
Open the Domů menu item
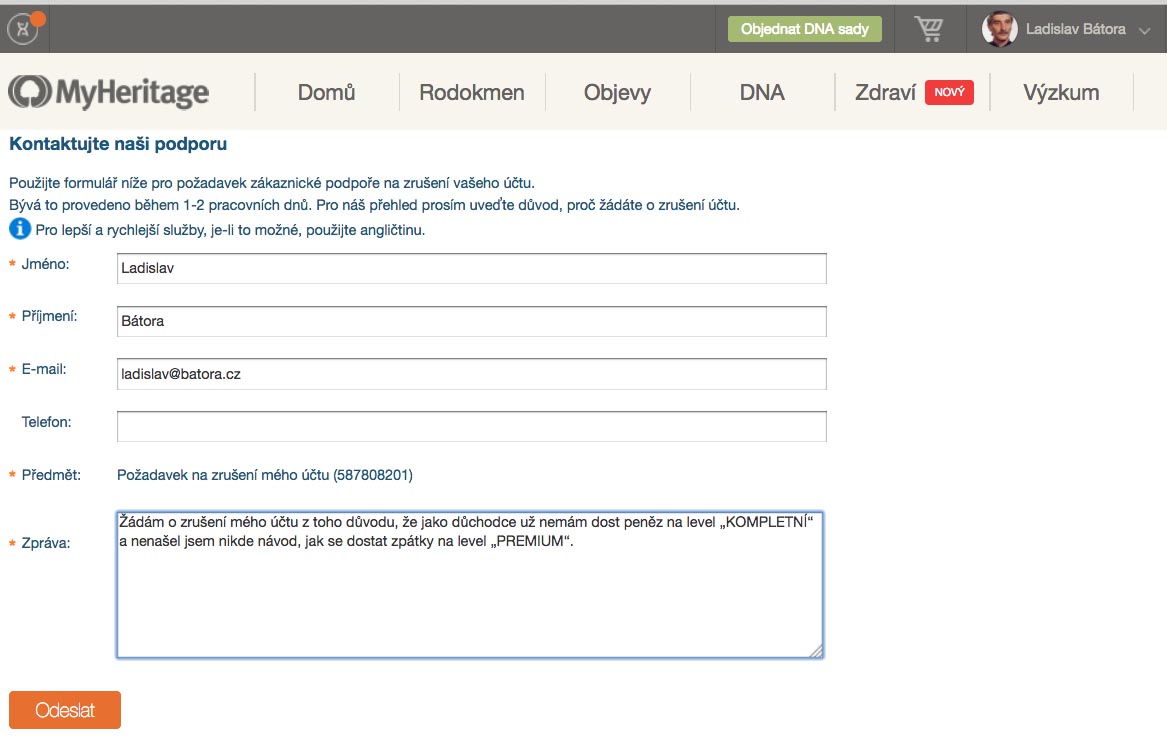point(326,92)
